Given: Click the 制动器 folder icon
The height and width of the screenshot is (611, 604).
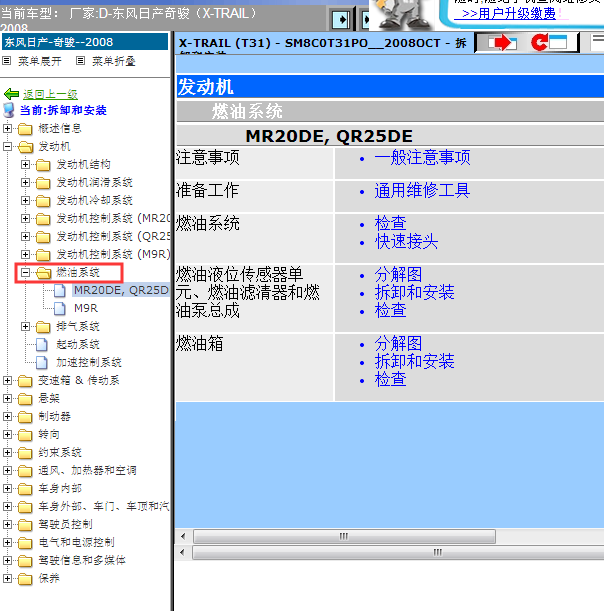Looking at the screenshot, I should (x=25, y=417).
